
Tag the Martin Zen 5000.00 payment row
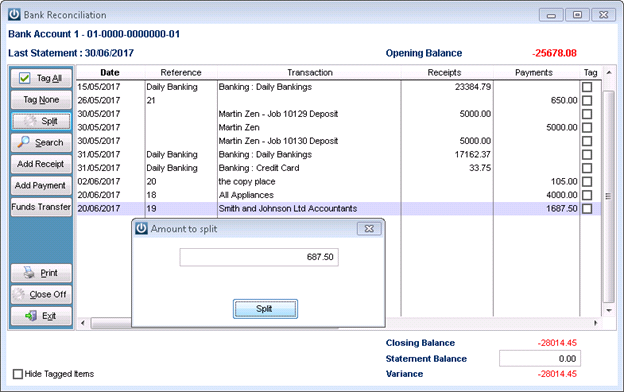(x=587, y=128)
